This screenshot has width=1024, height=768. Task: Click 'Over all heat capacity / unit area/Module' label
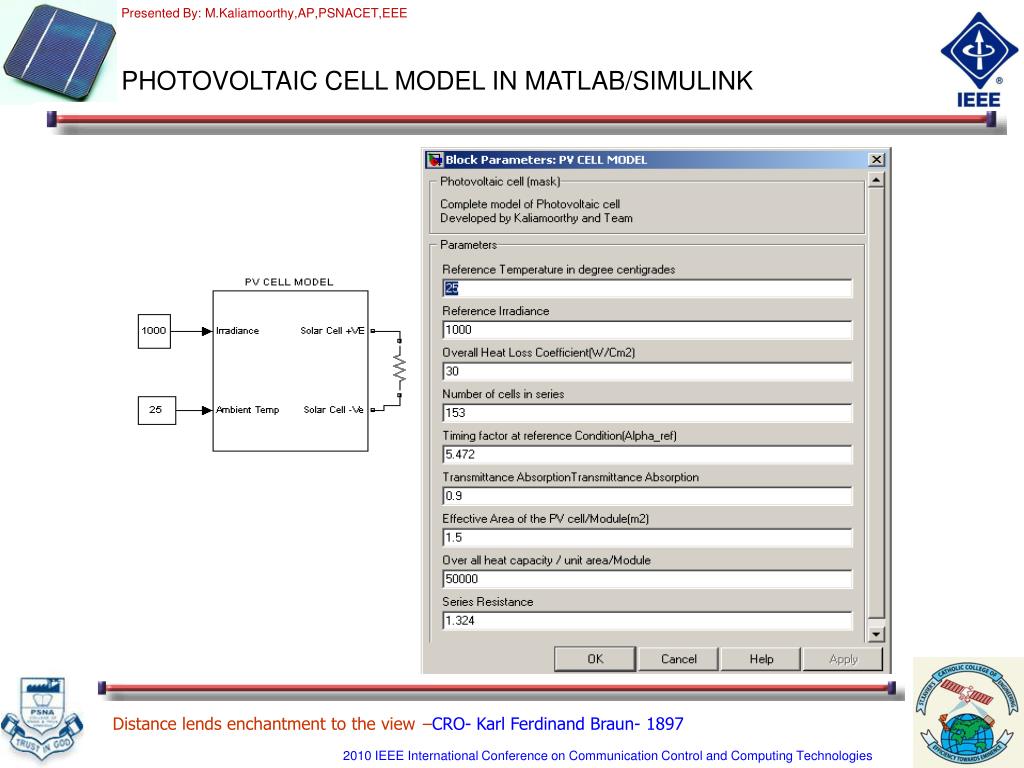546,560
